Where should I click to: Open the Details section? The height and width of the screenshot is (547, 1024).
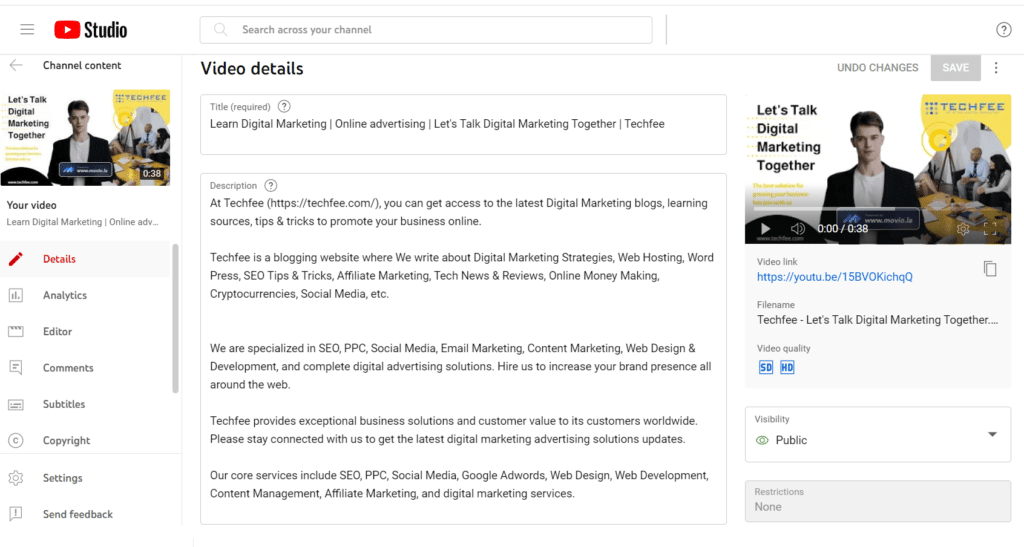[x=85, y=259]
